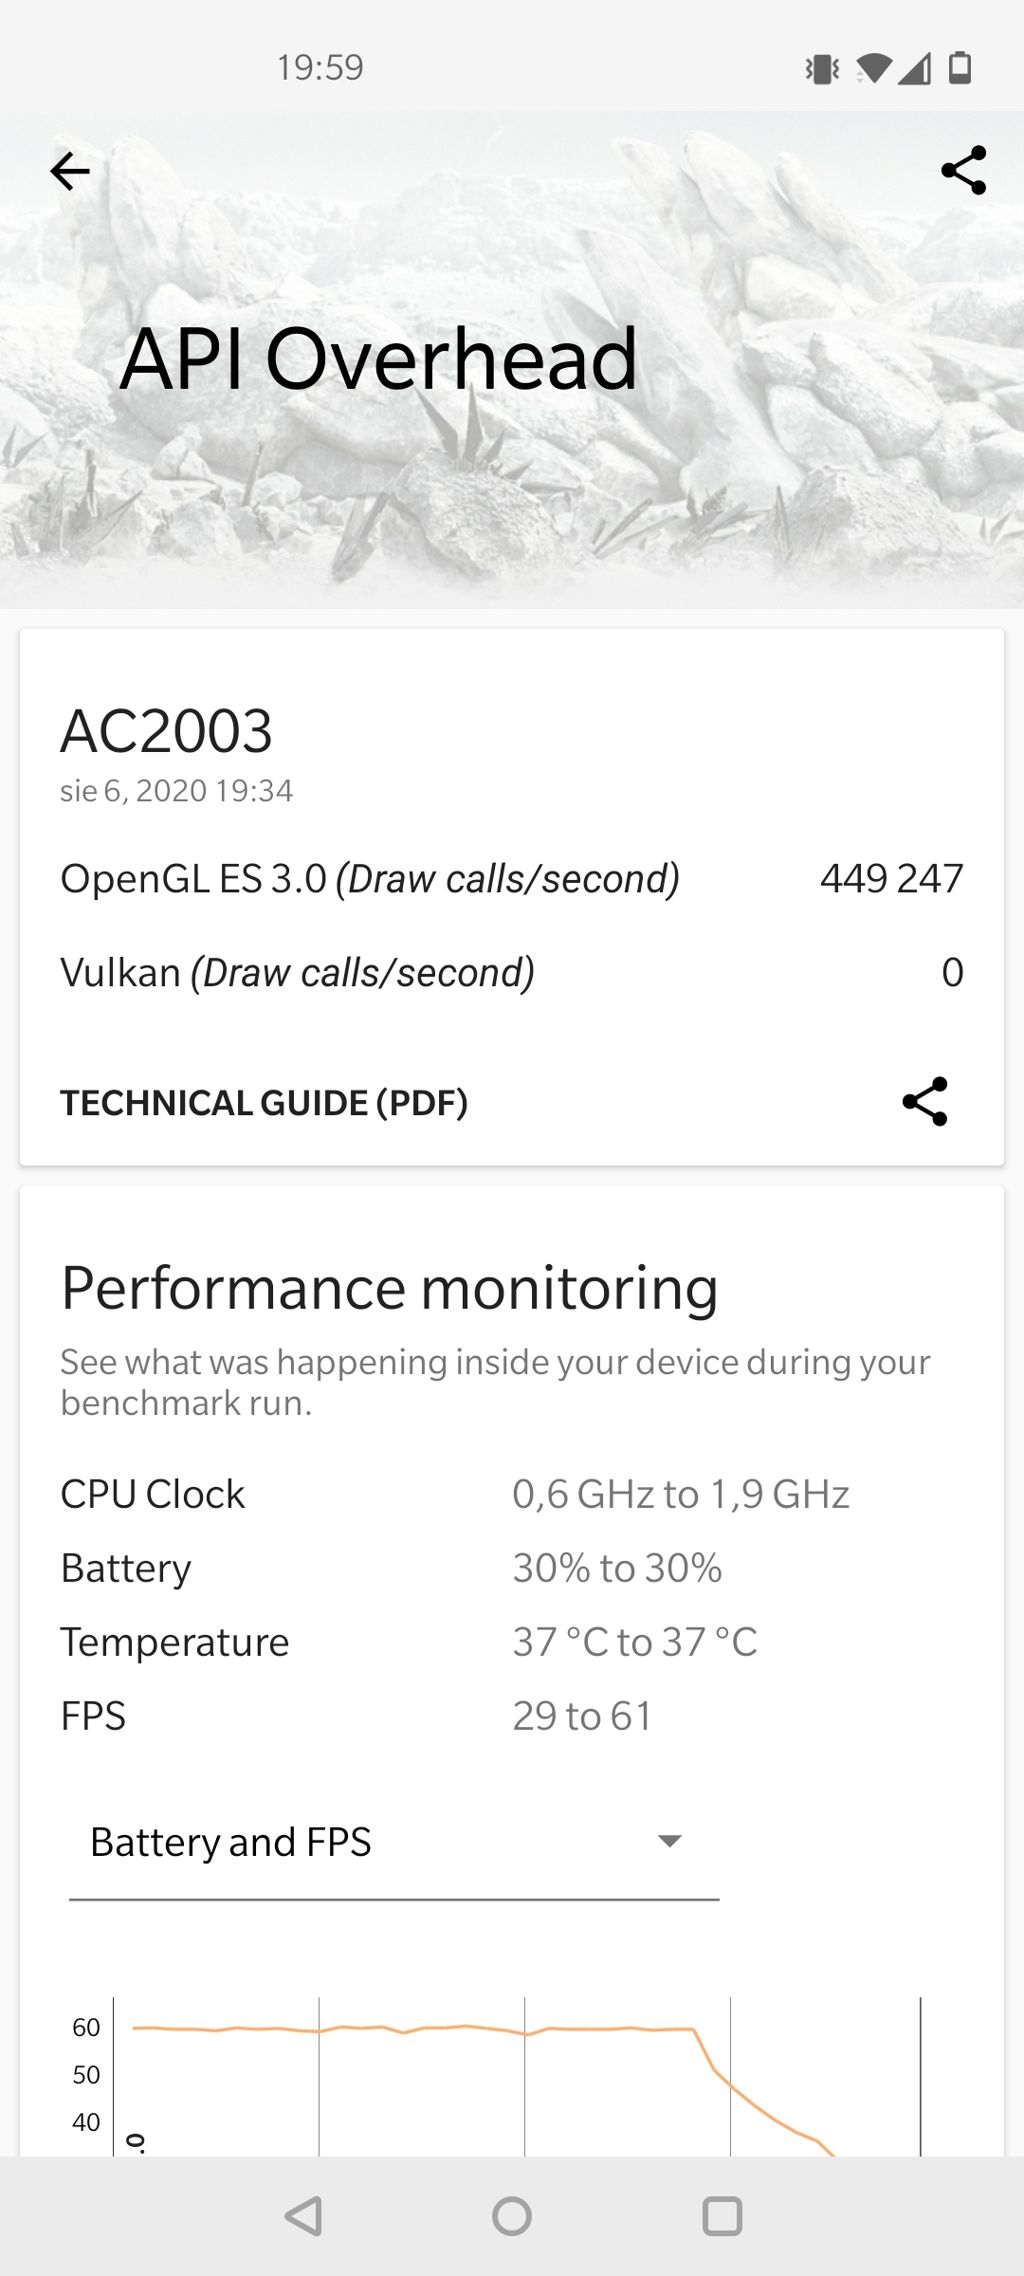This screenshot has height=2276, width=1024.
Task: Select the Vulkan draw calls row
Action: coord(512,972)
